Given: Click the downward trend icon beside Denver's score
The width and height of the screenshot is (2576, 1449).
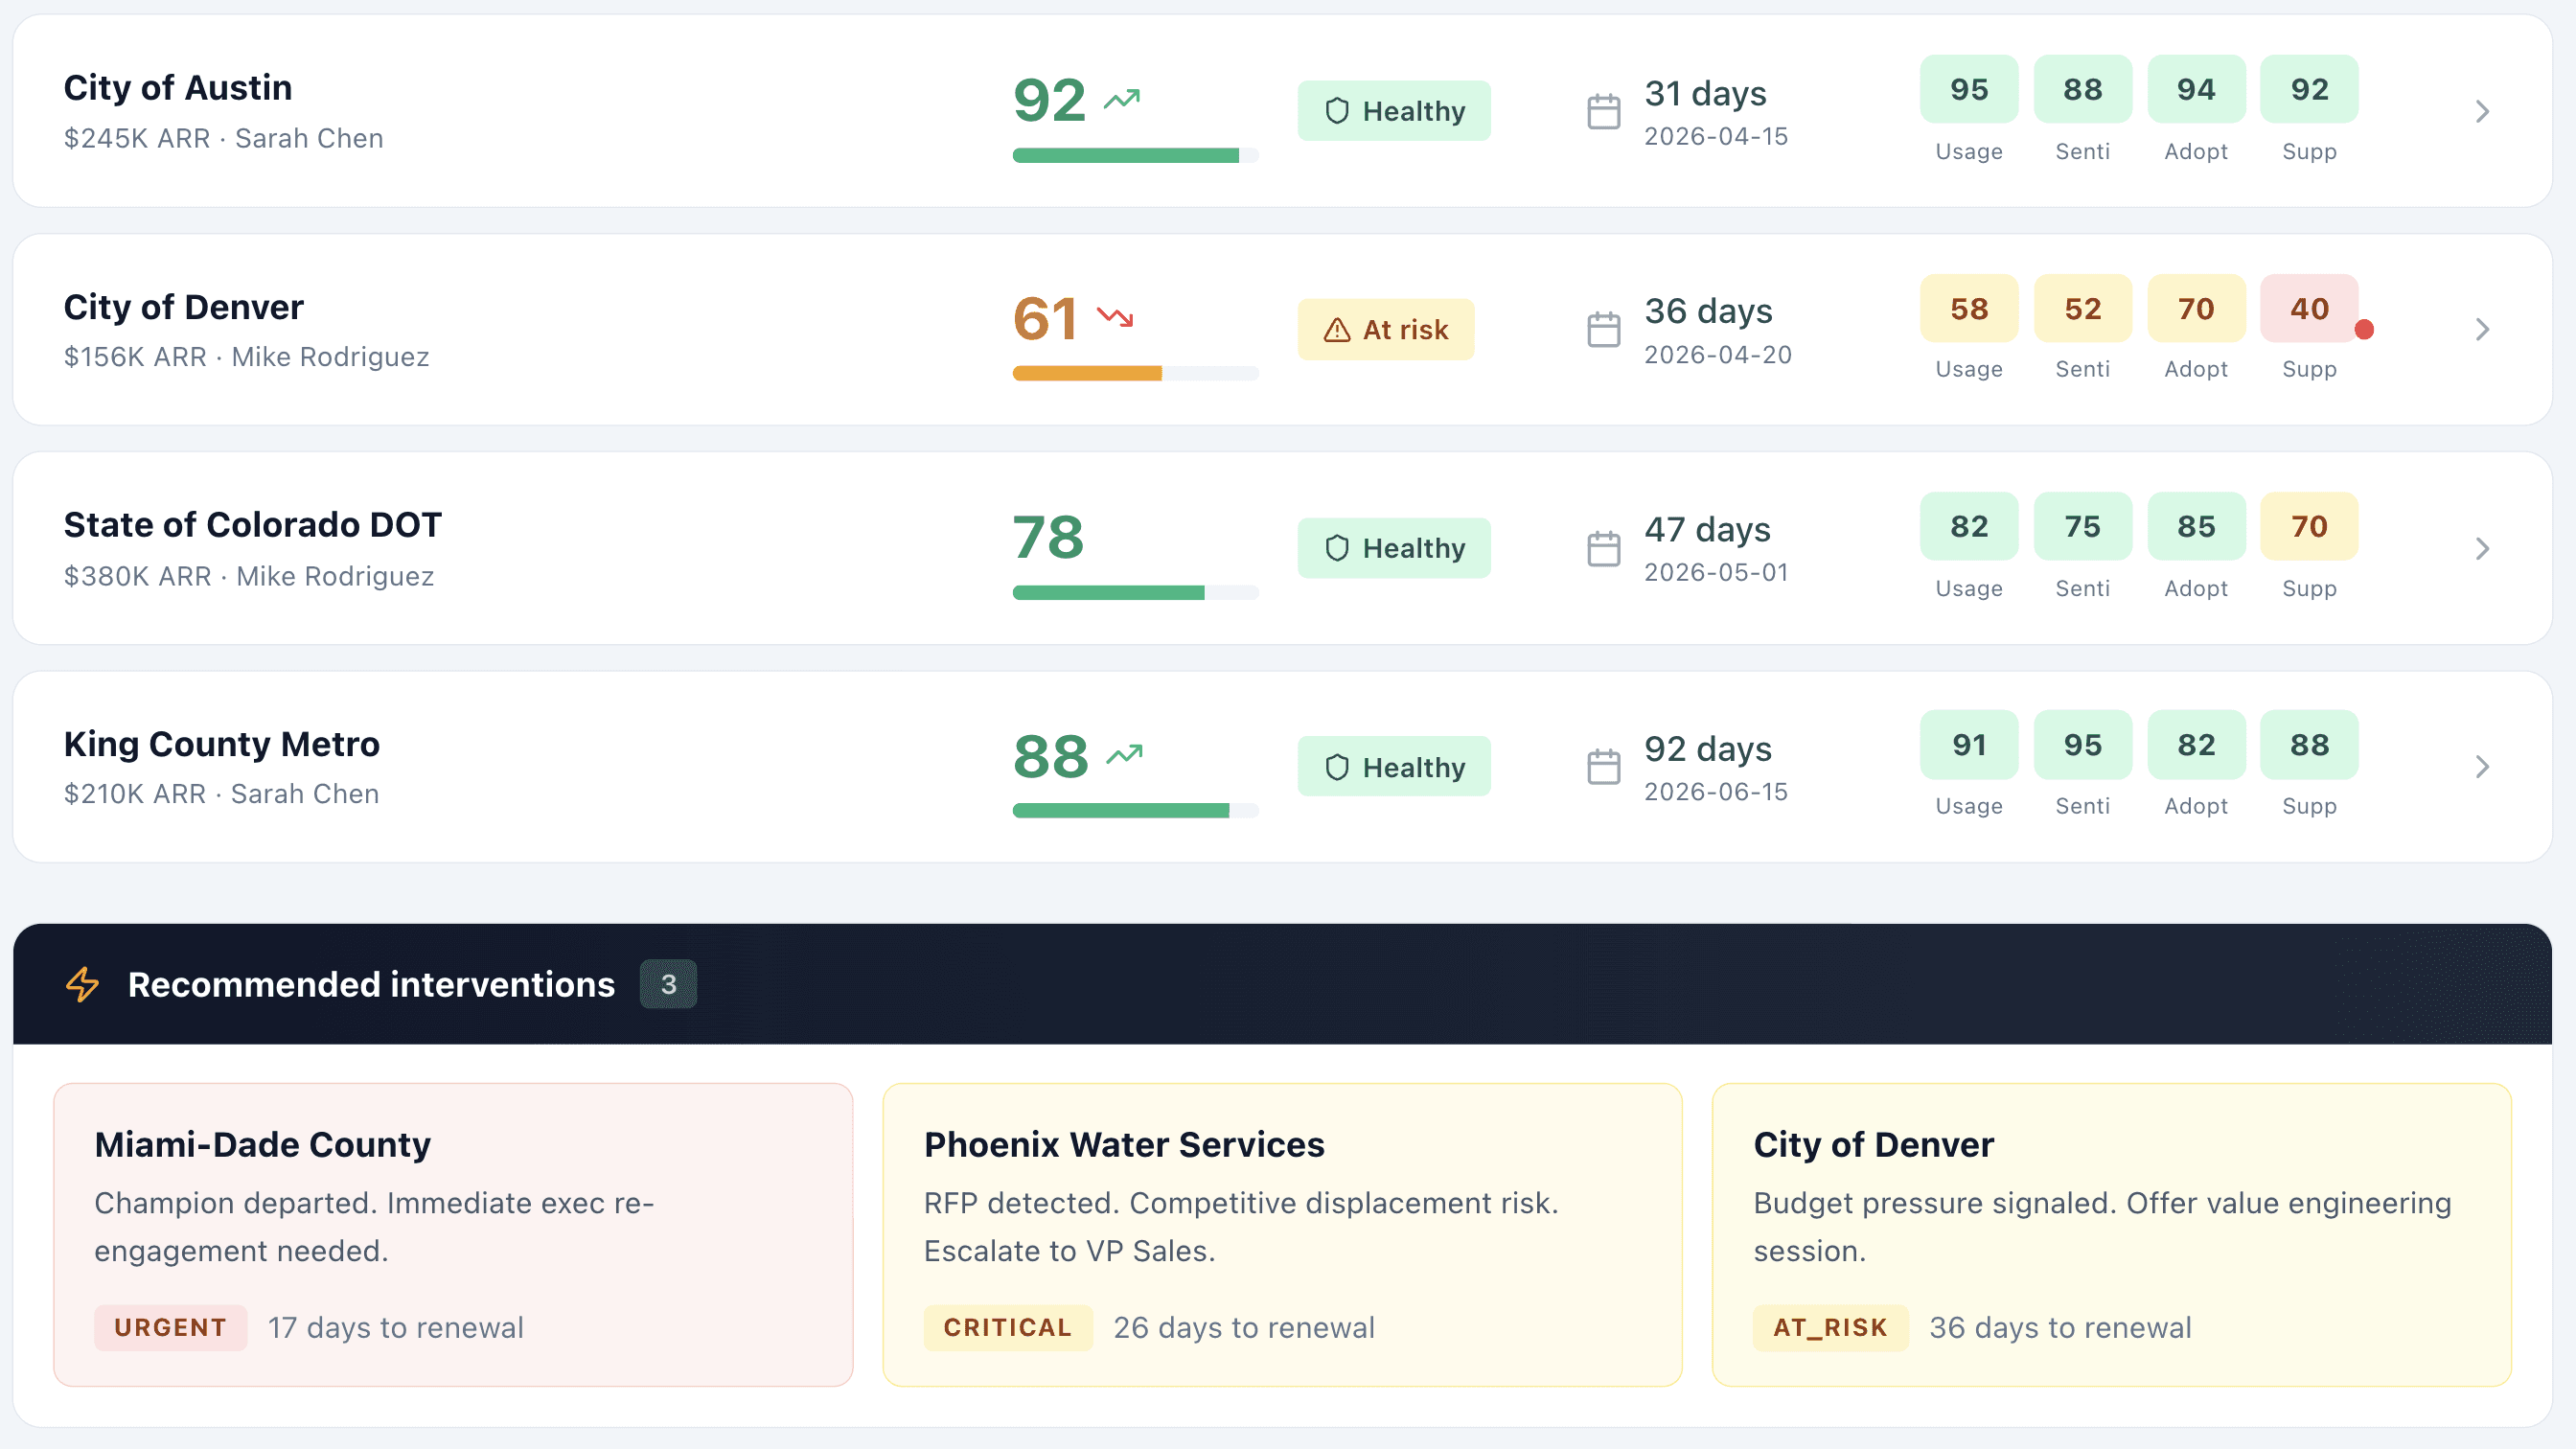Looking at the screenshot, I should [x=1115, y=317].
